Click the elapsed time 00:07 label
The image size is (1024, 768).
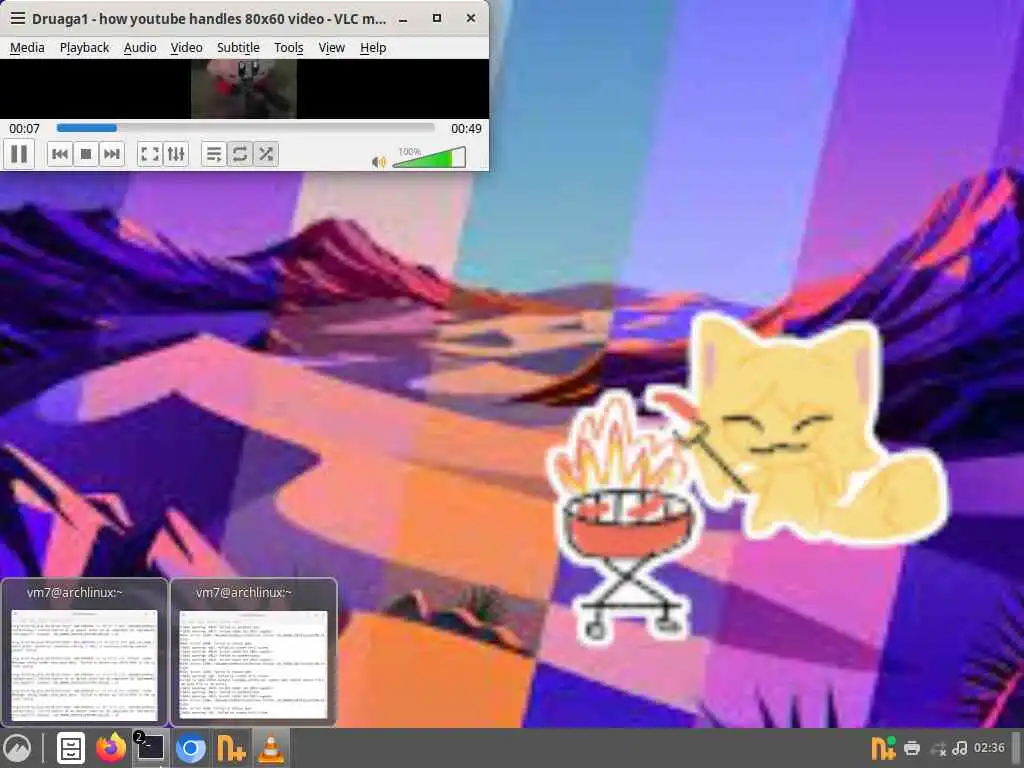click(24, 129)
